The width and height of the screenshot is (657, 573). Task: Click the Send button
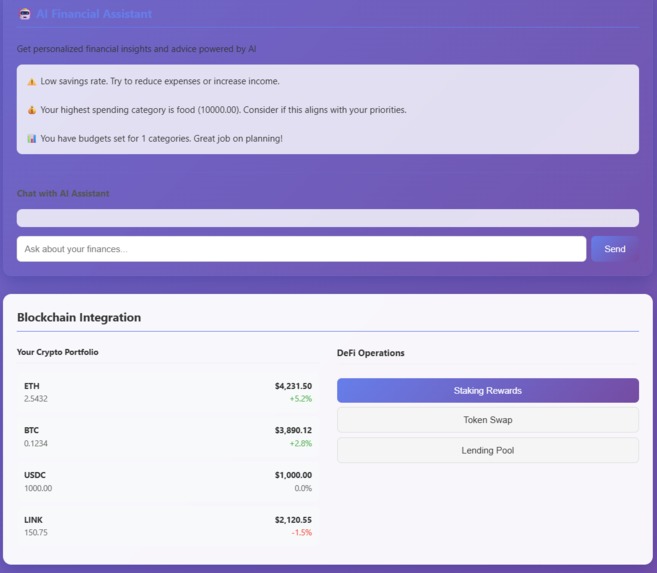tap(615, 249)
